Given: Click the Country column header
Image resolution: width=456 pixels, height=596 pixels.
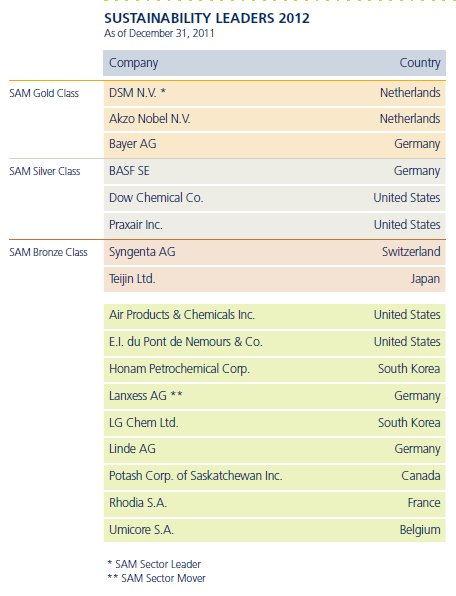Looking at the screenshot, I should tap(420, 63).
